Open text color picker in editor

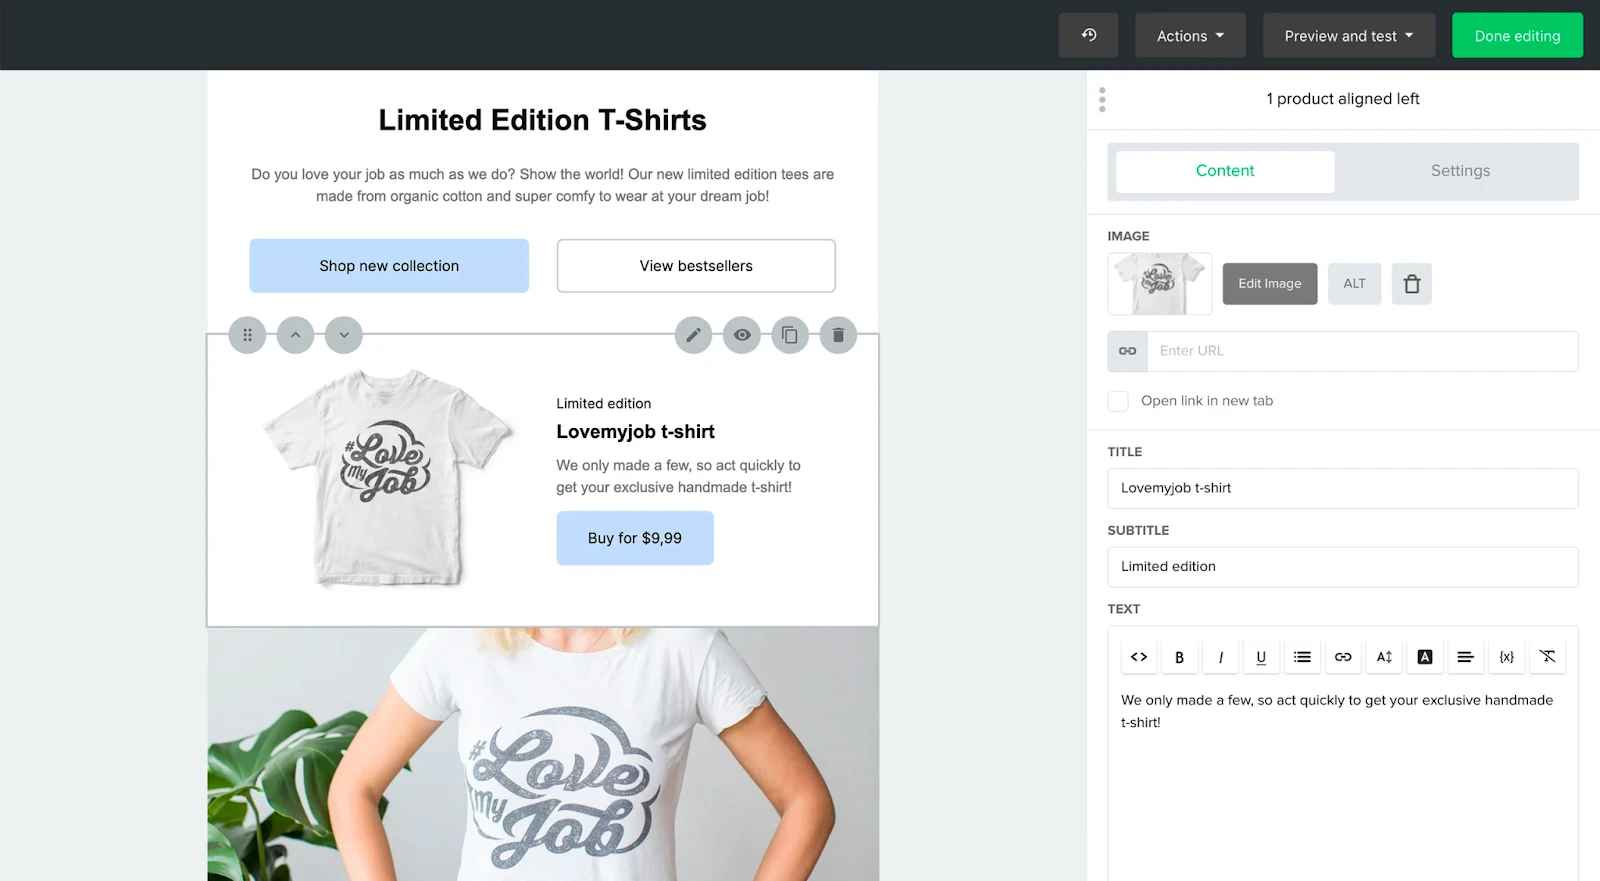[1425, 657]
